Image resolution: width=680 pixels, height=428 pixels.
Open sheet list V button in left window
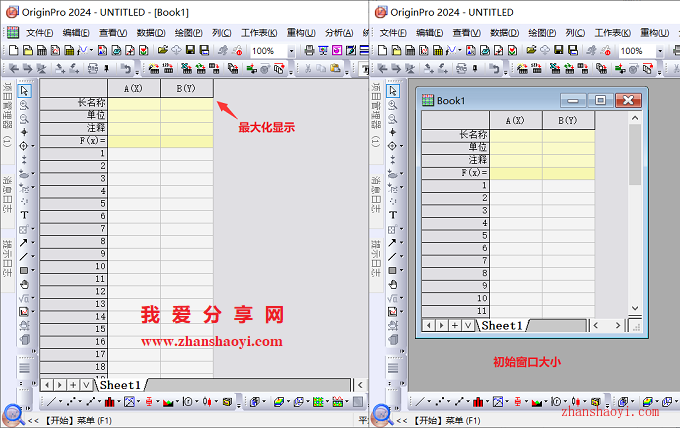87,385
